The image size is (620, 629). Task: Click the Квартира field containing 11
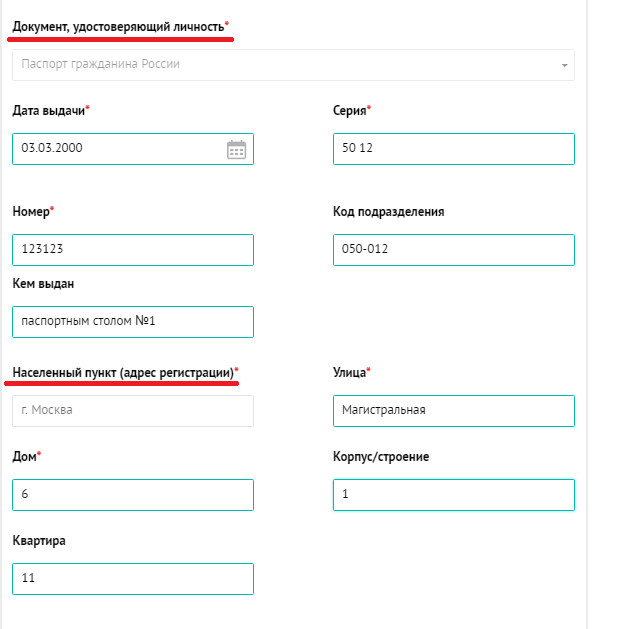click(x=133, y=579)
